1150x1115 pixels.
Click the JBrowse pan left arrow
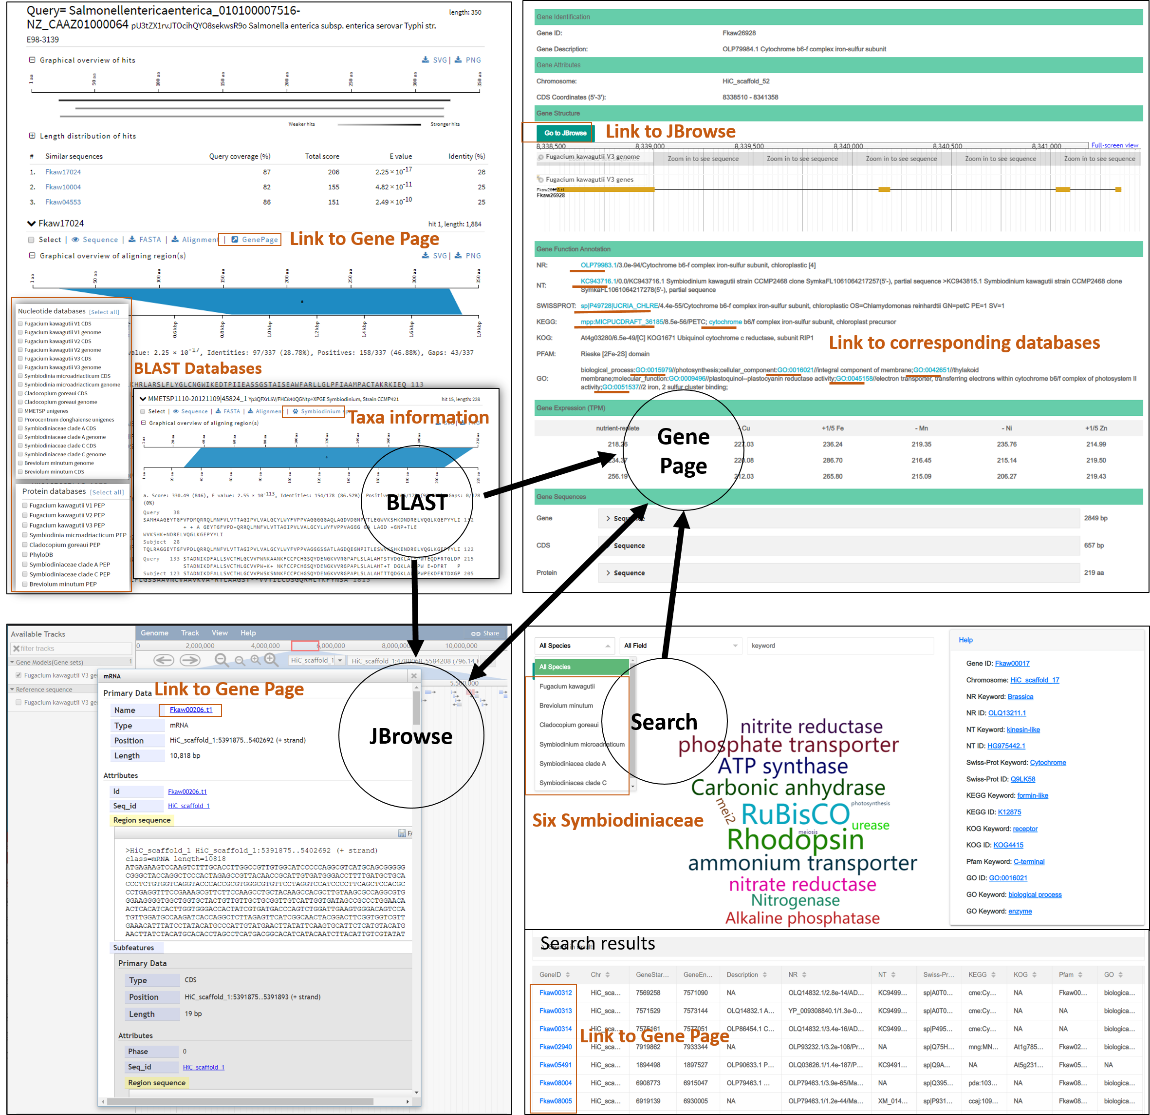(x=164, y=660)
